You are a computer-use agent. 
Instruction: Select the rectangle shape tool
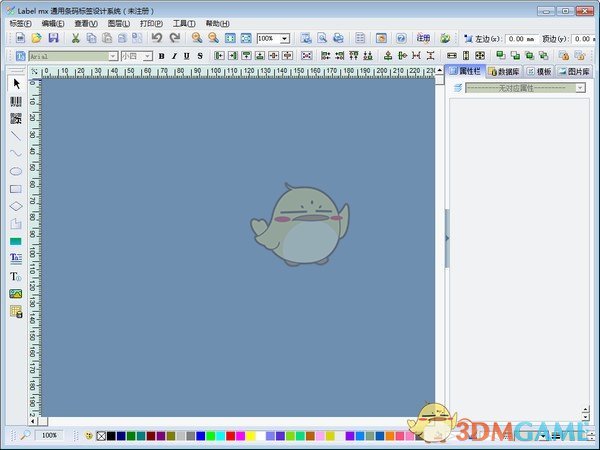(16, 189)
